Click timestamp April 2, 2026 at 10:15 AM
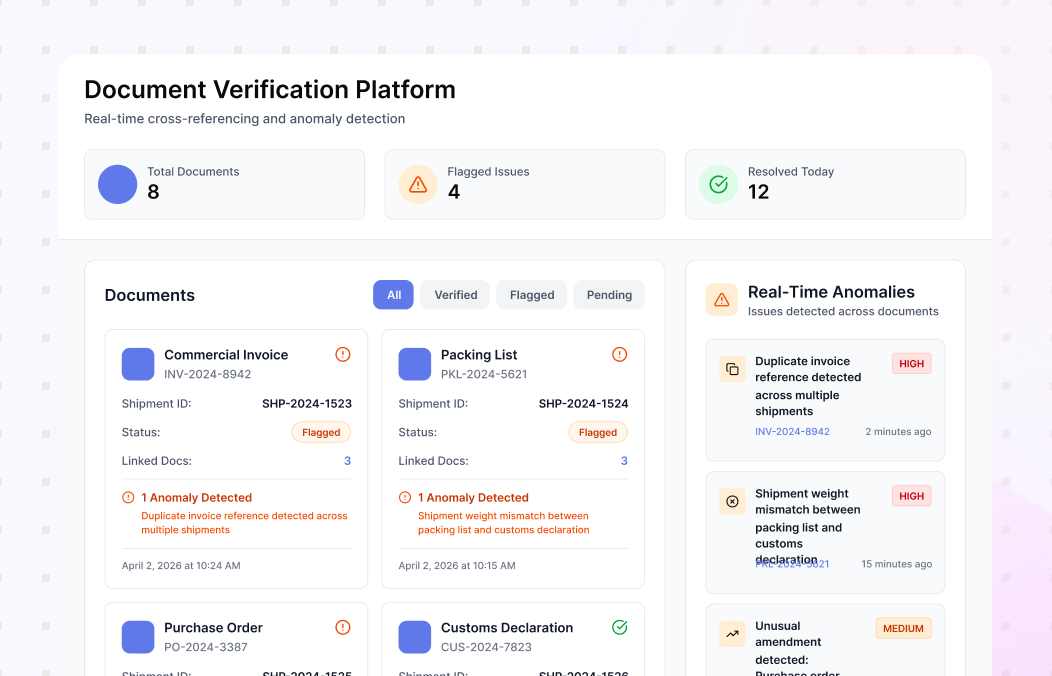1052x676 pixels. [x=457, y=565]
